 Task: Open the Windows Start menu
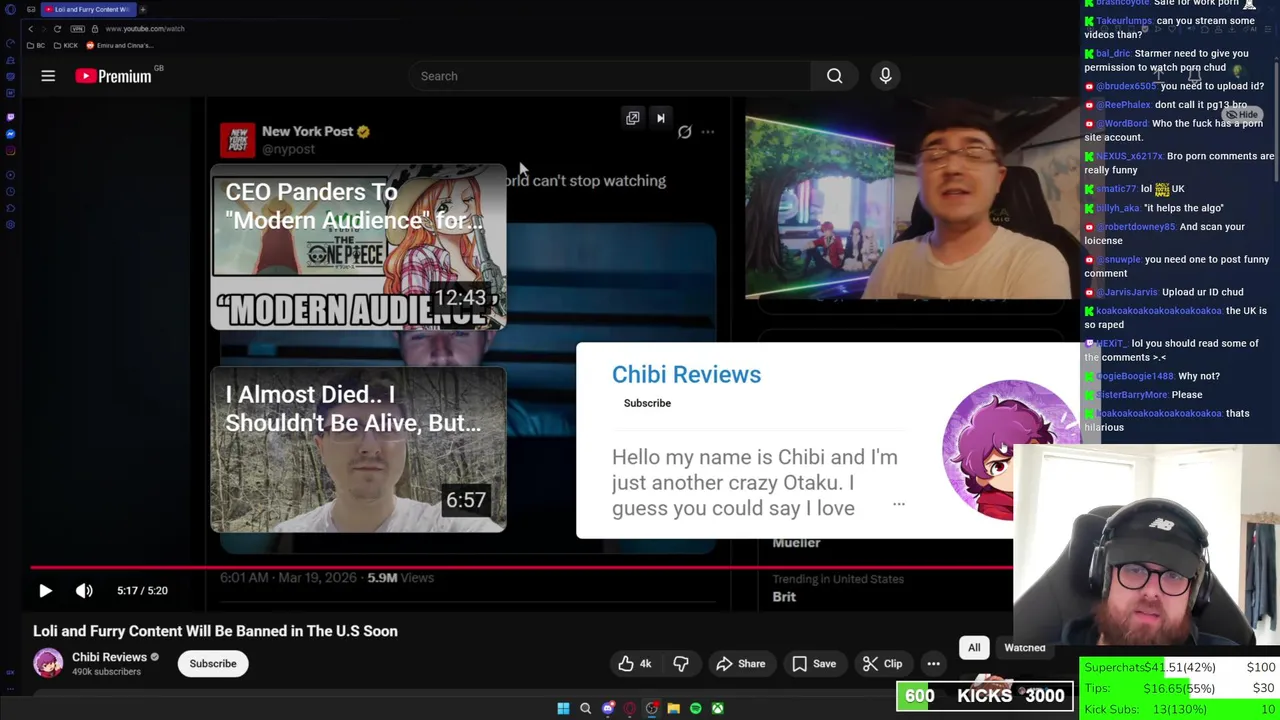pyautogui.click(x=563, y=708)
